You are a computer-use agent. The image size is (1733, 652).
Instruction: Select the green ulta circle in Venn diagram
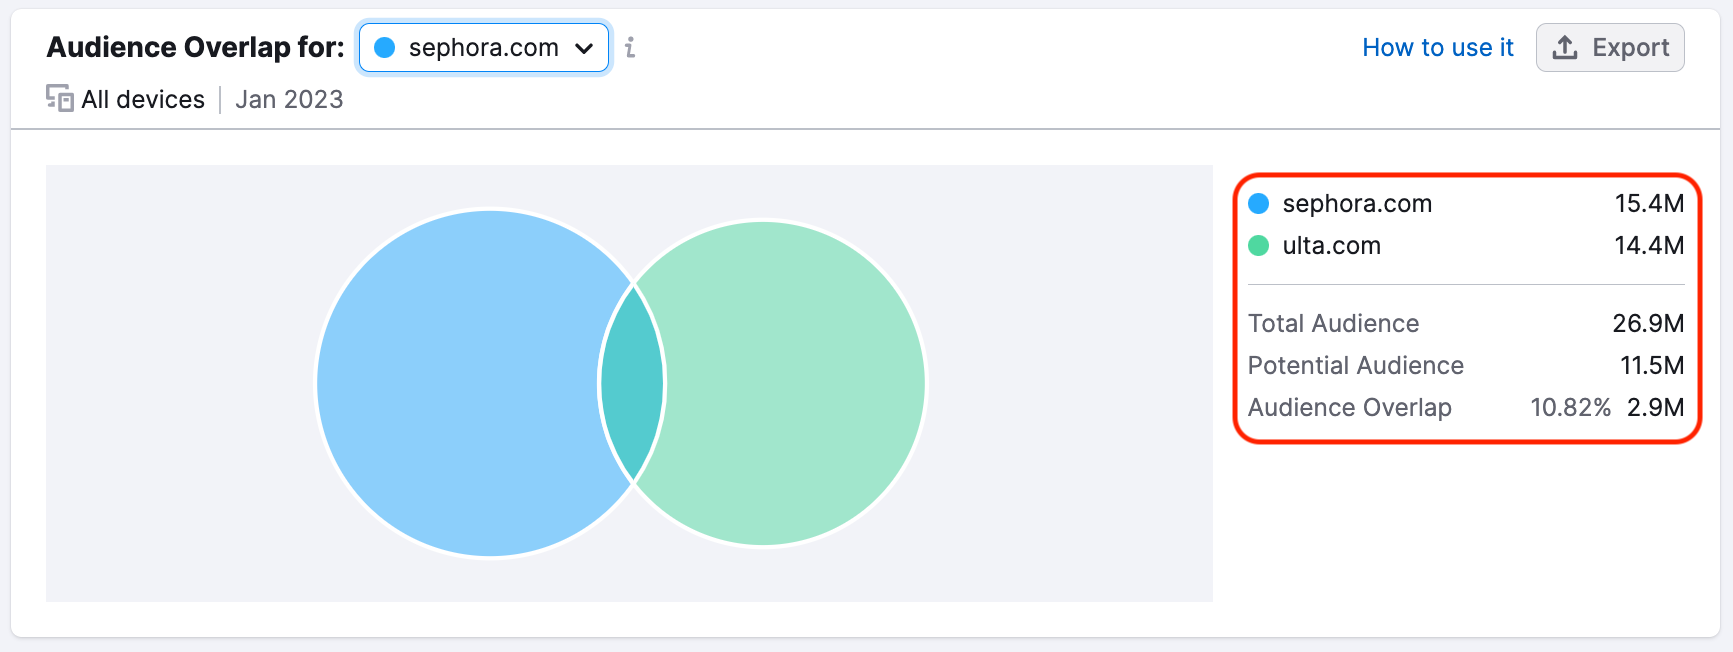point(800,383)
